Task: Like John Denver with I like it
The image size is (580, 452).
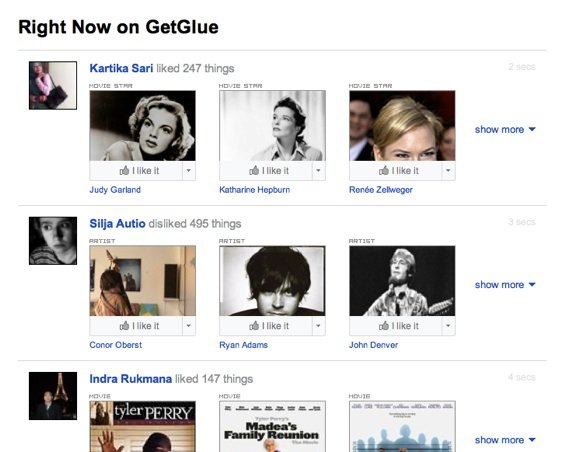Action: tap(395, 326)
